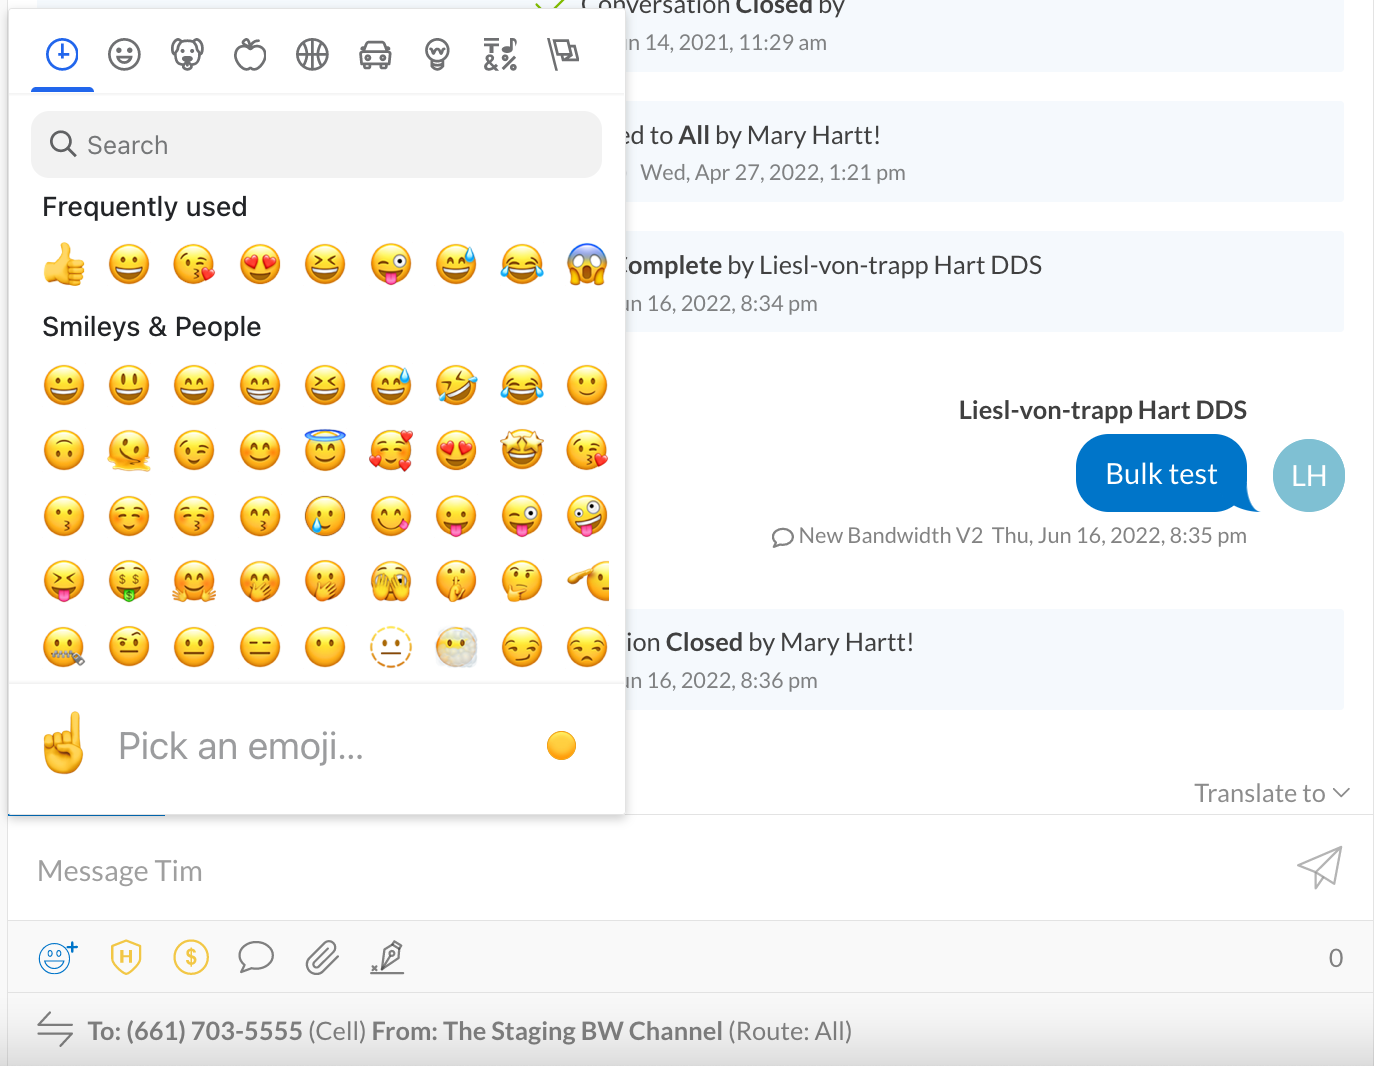Open the yellow skin tone selector

pos(562,746)
